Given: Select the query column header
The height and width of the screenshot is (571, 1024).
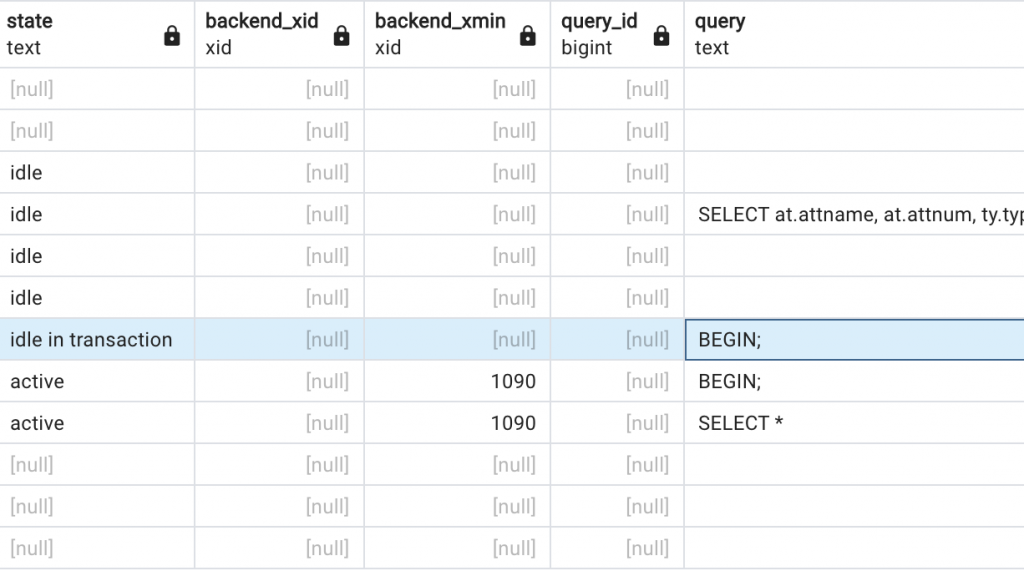Looking at the screenshot, I should click(x=854, y=34).
